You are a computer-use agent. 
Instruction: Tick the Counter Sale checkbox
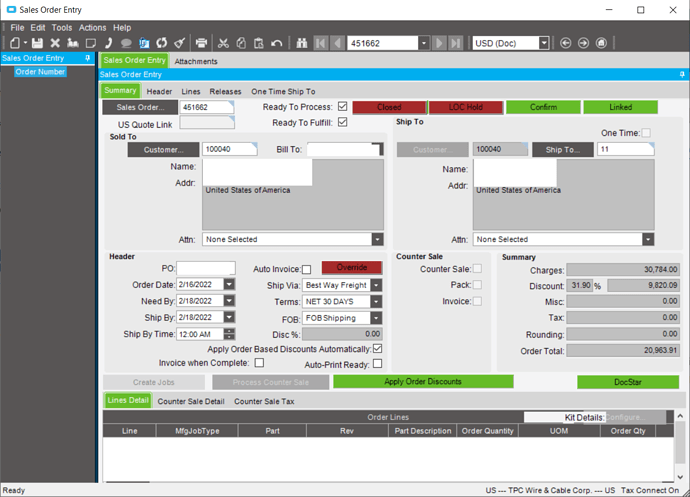477,269
